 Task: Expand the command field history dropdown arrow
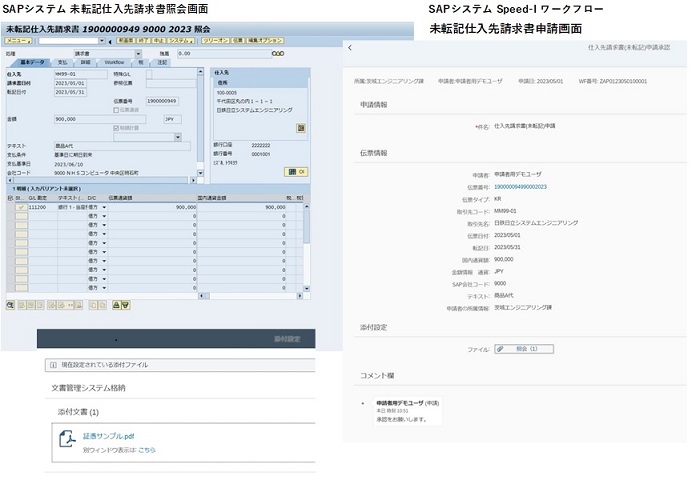(x=102, y=41)
